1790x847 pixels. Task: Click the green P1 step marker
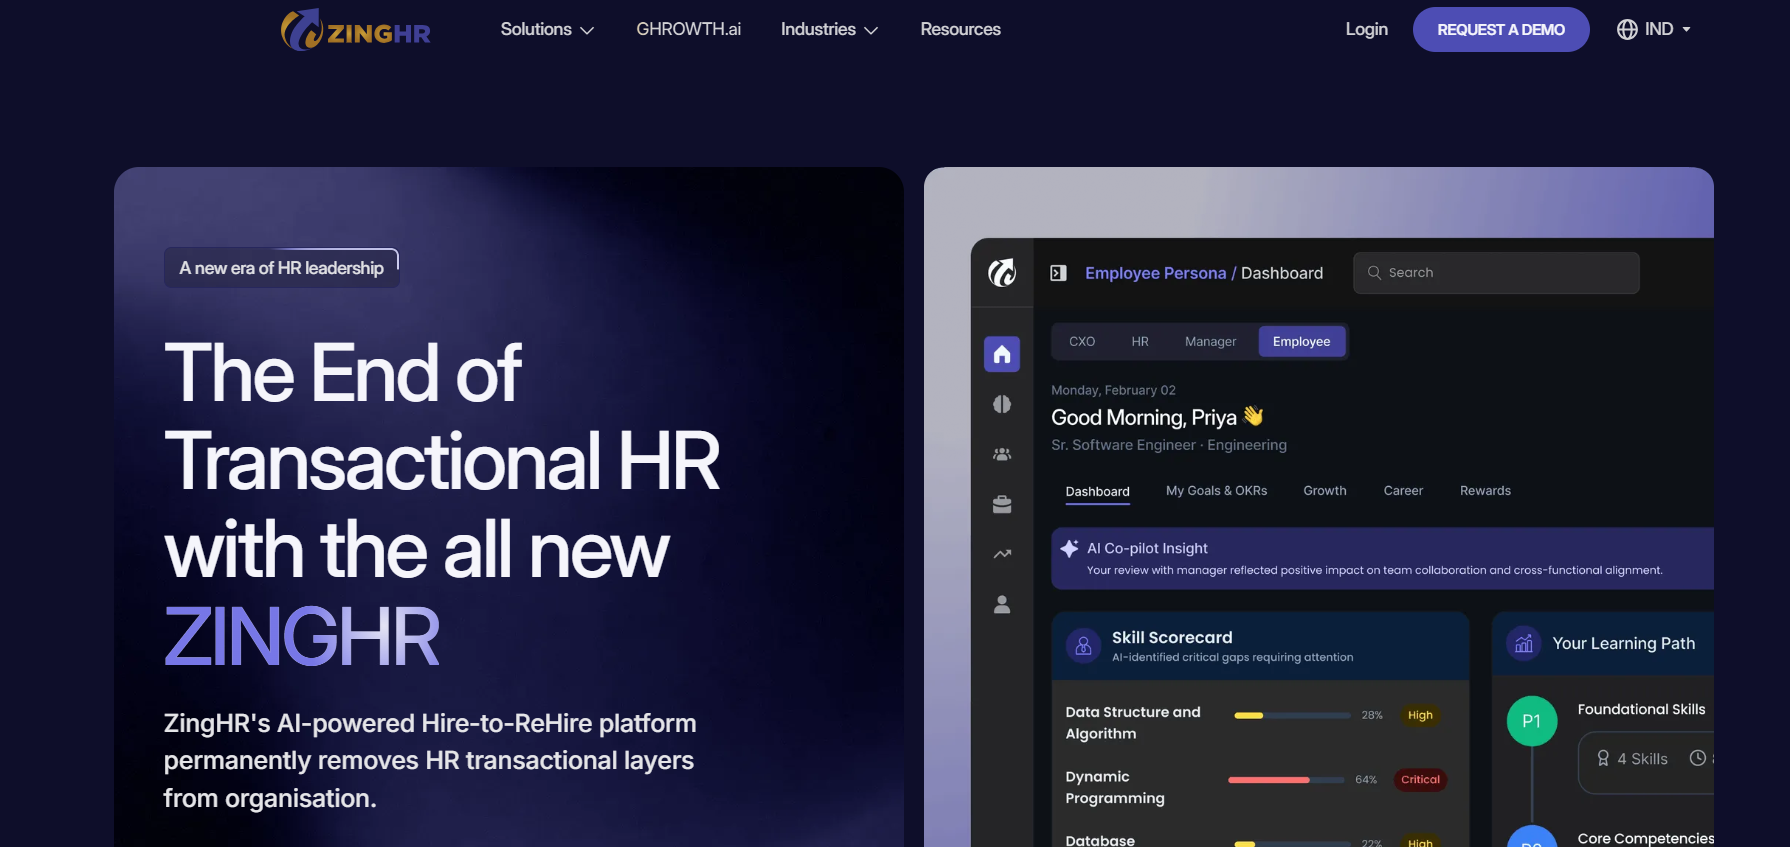click(x=1532, y=721)
